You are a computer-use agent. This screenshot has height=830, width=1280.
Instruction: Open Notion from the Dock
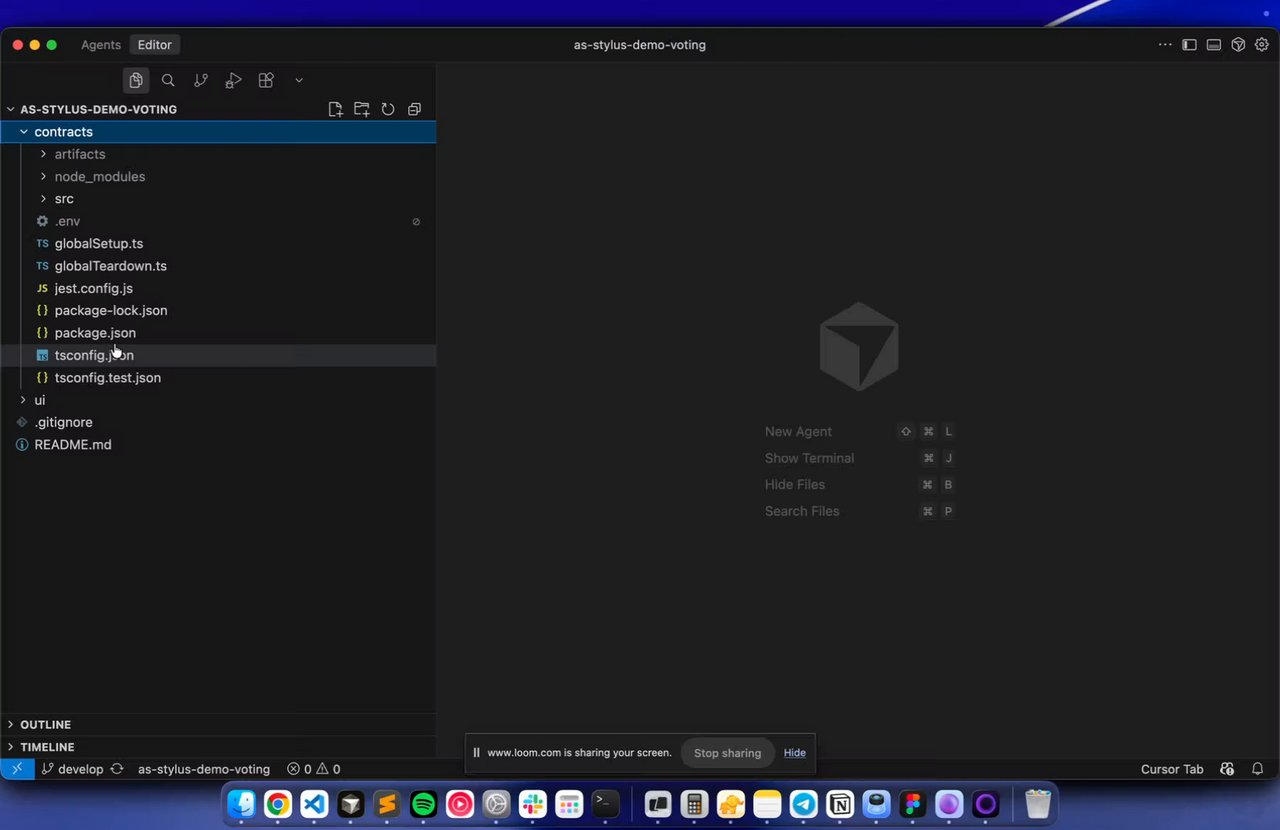(x=840, y=804)
